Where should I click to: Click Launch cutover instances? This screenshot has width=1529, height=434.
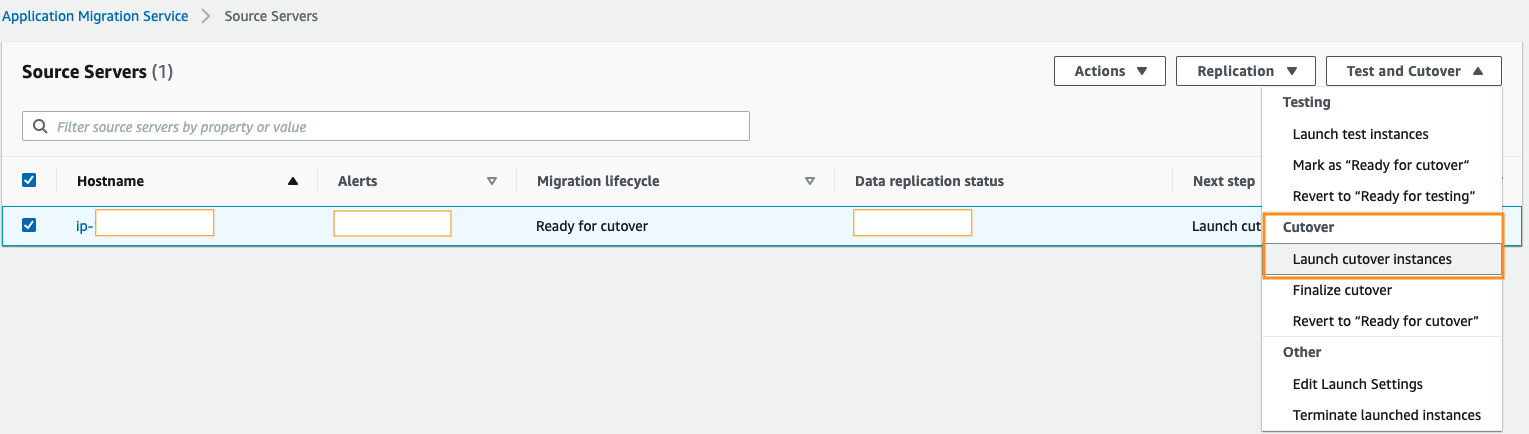pyautogui.click(x=1372, y=259)
